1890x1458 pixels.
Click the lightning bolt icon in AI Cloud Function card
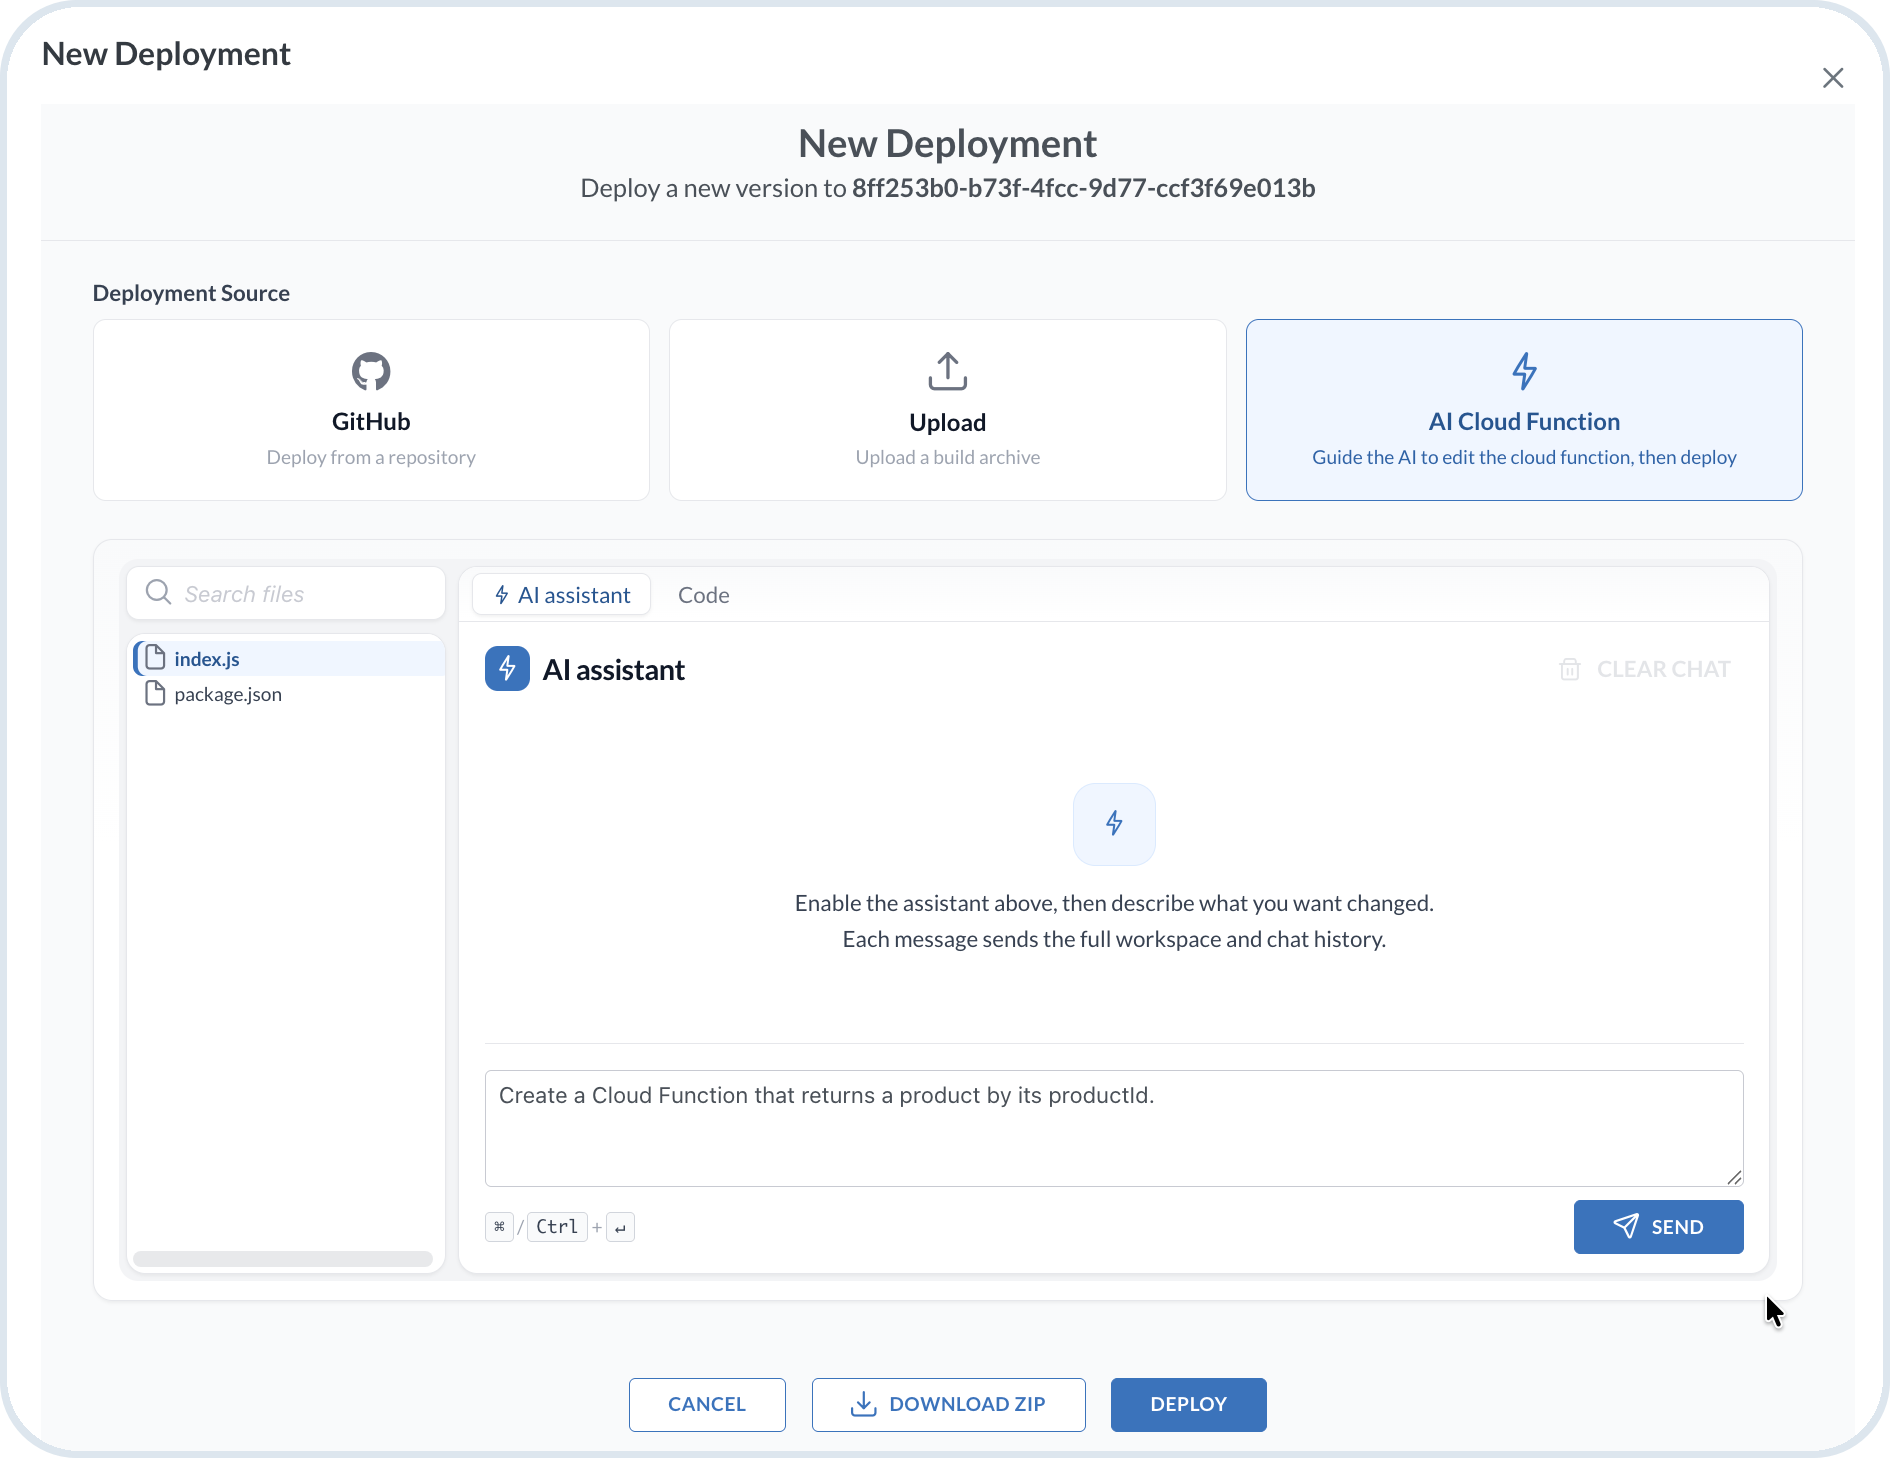point(1524,371)
